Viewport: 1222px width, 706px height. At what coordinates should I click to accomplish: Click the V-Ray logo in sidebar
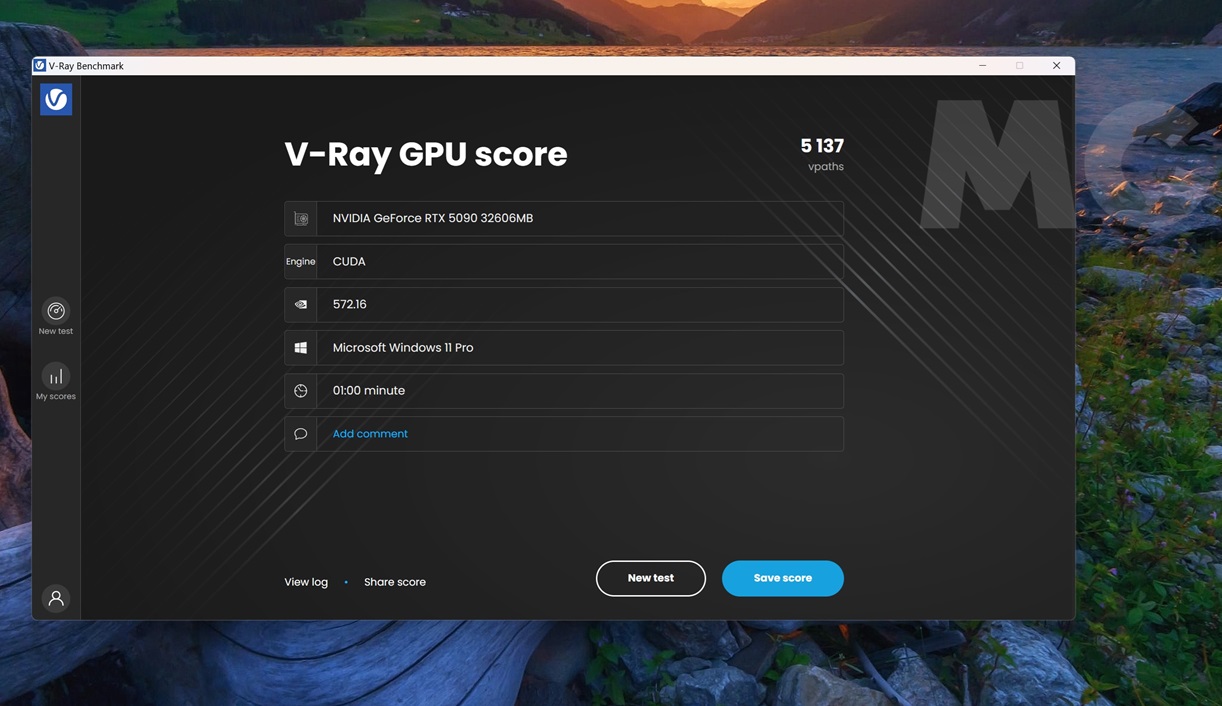point(56,99)
